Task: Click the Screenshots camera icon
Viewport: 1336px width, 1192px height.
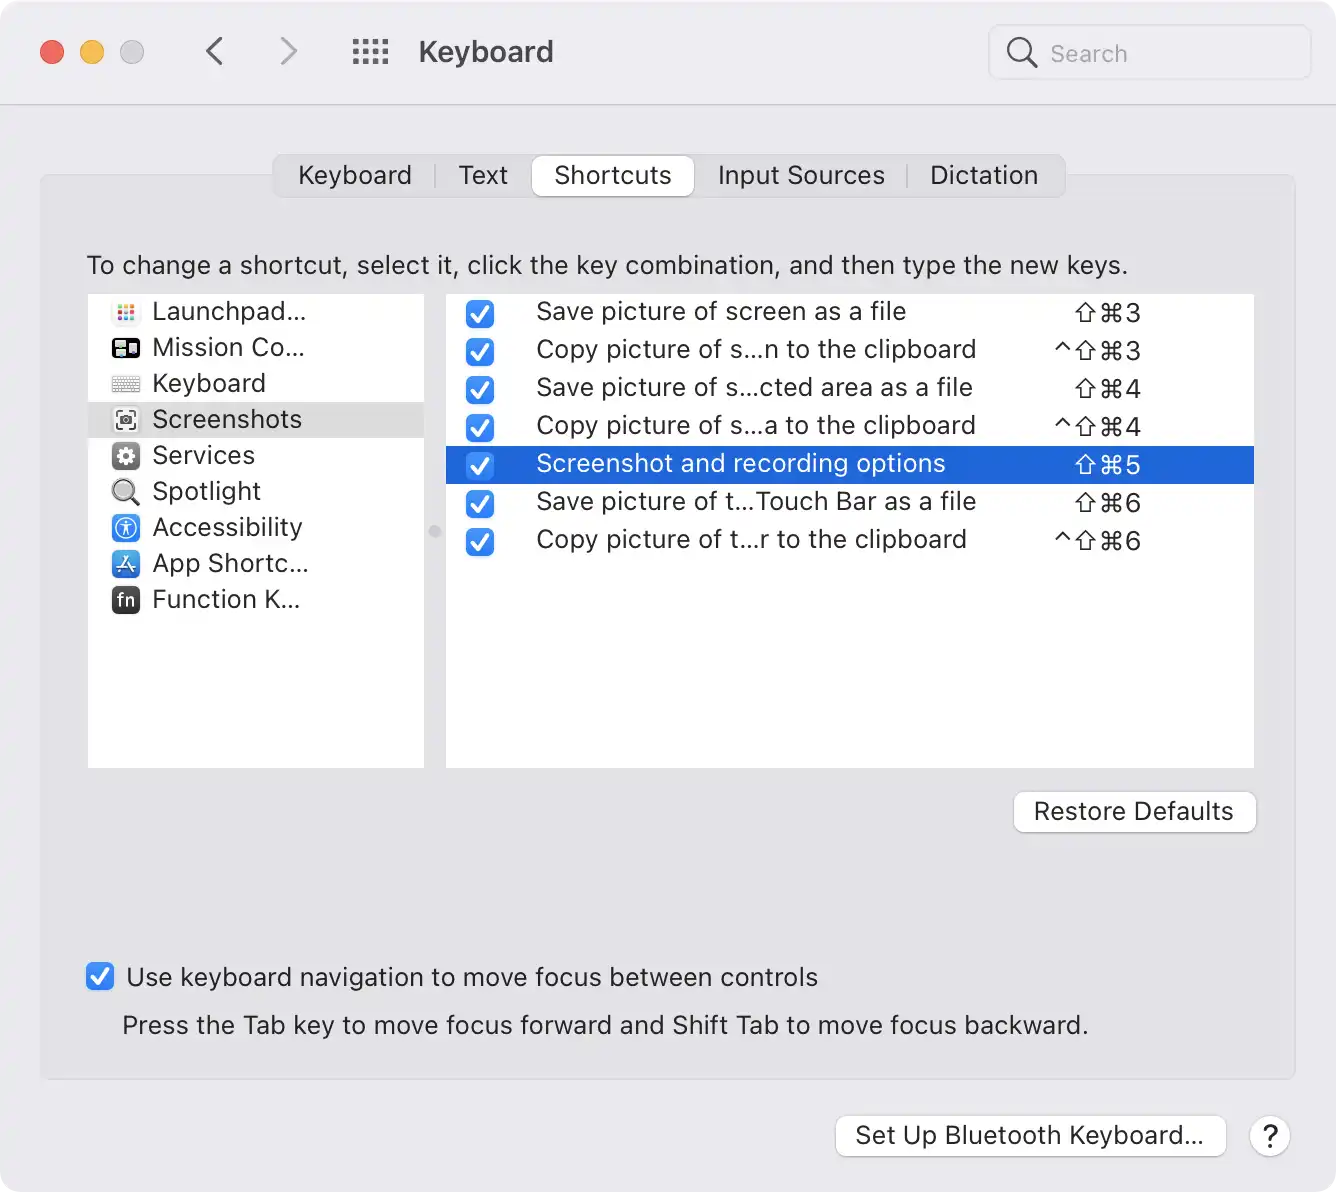Action: [x=126, y=420]
